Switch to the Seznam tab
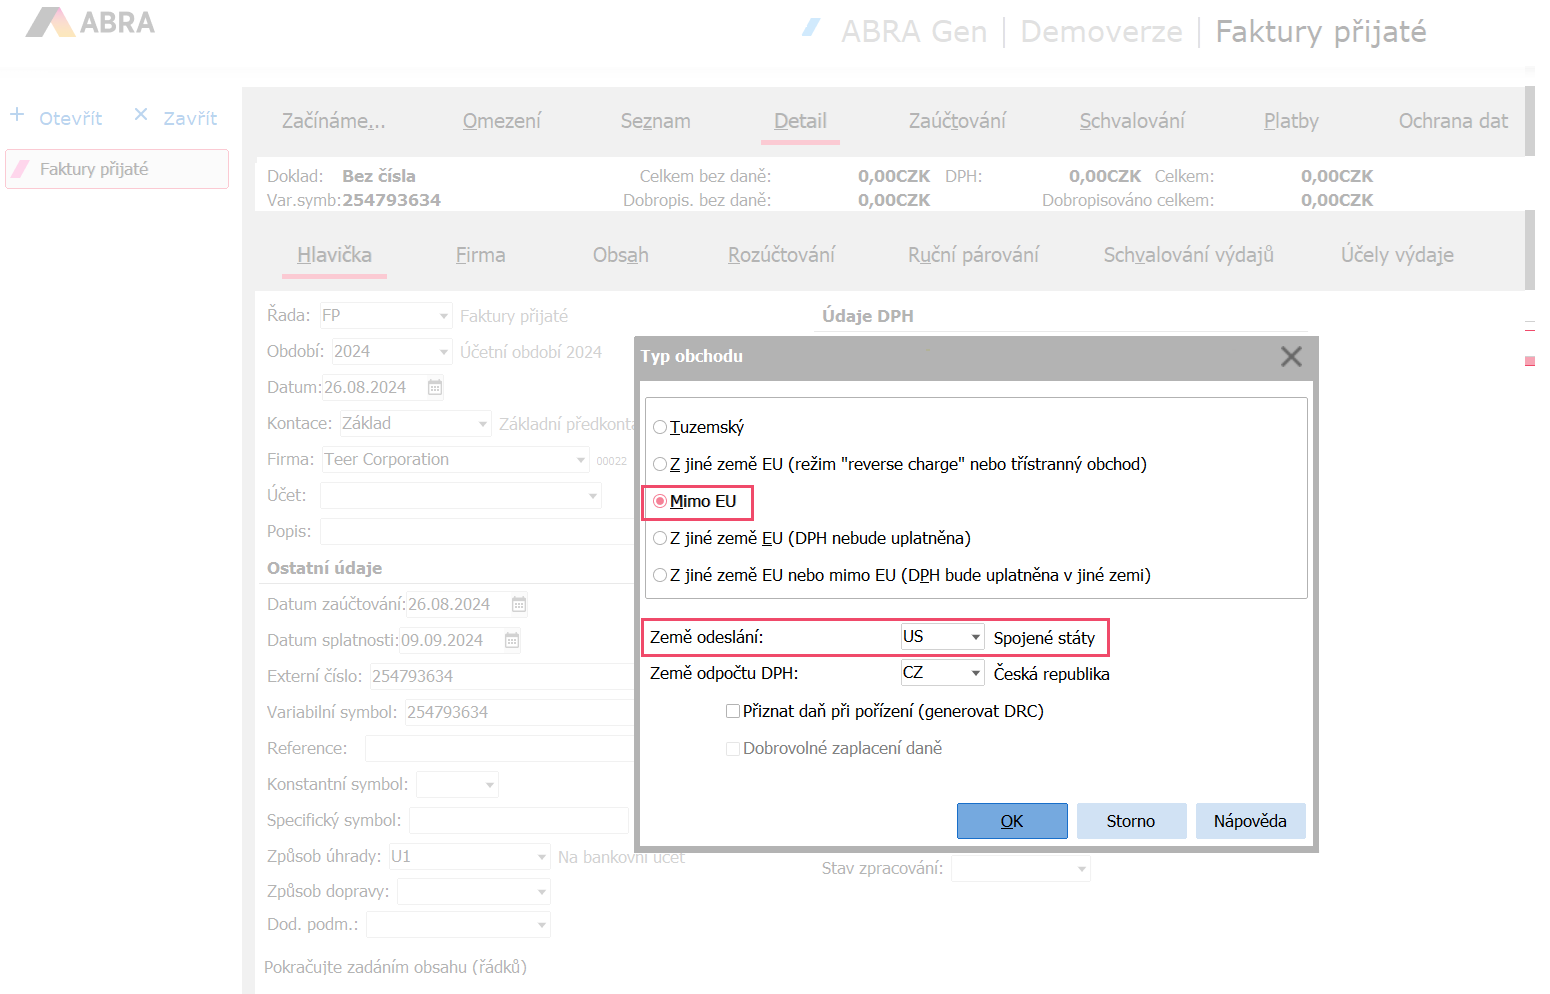The height and width of the screenshot is (994, 1550). click(x=656, y=121)
